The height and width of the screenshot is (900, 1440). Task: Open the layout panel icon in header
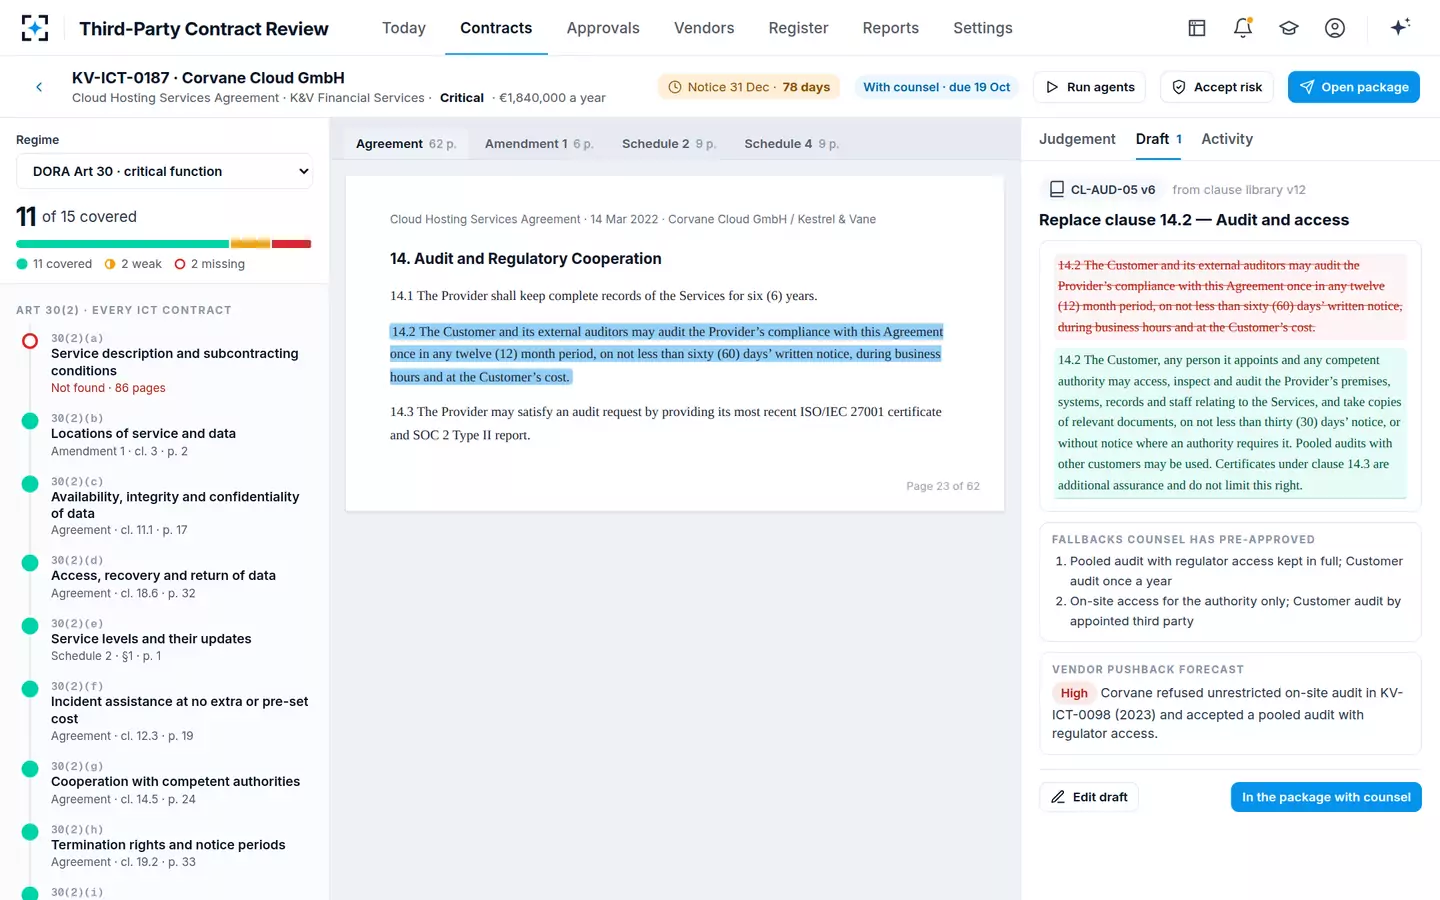(x=1197, y=28)
